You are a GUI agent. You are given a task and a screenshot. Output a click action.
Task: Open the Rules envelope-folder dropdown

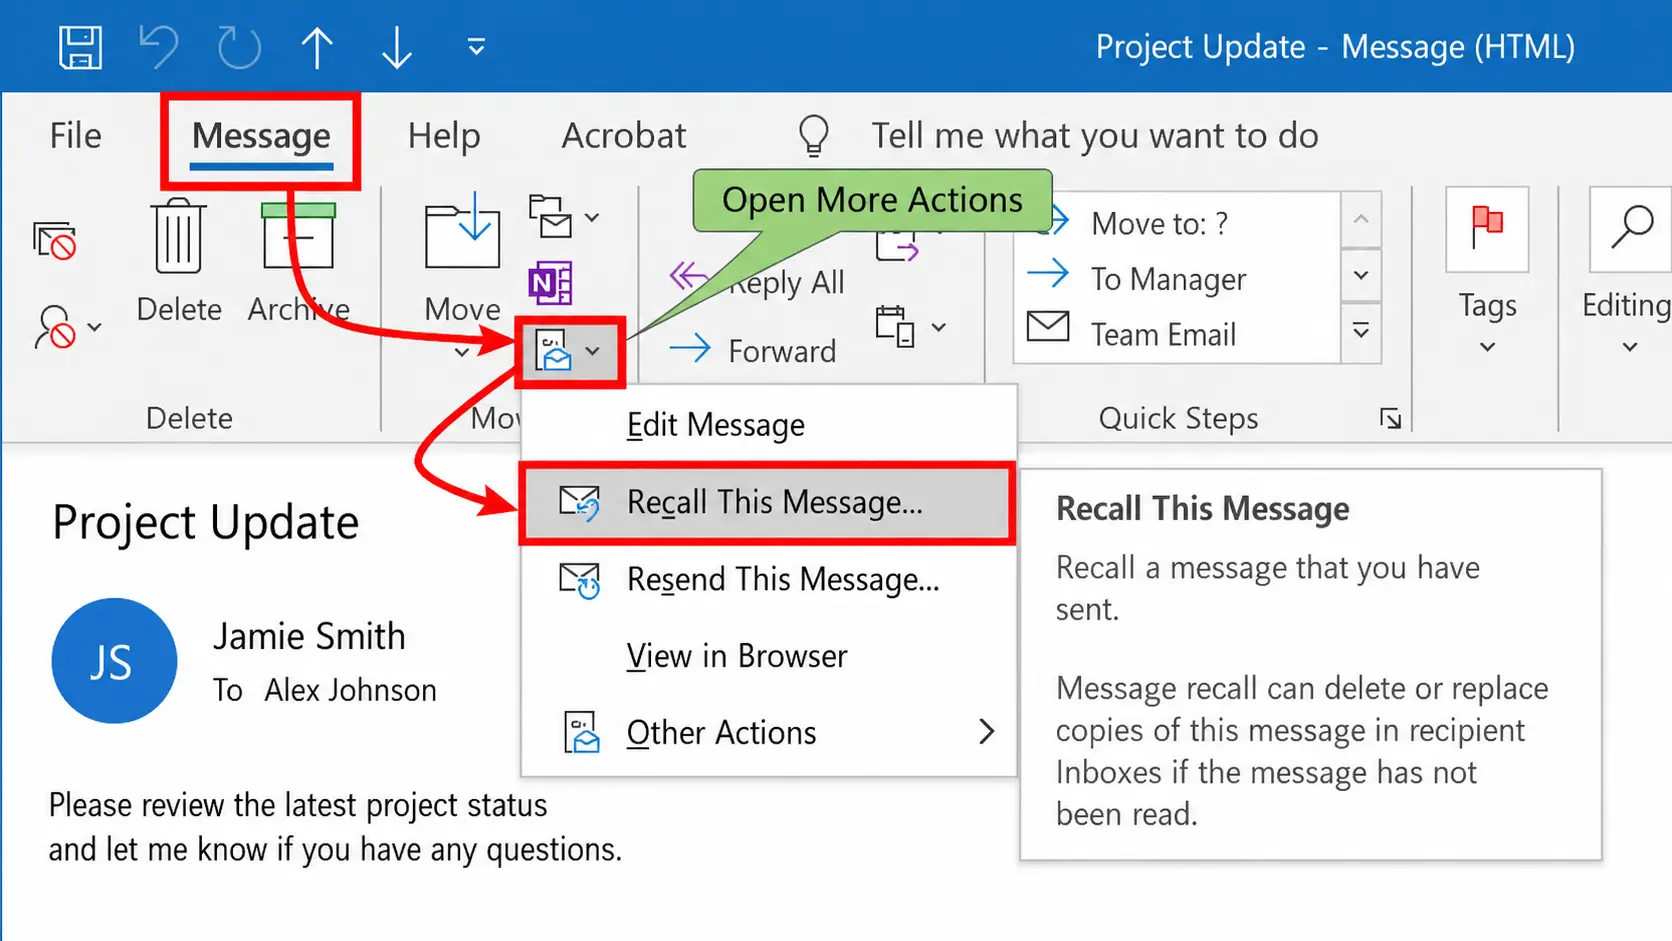pos(564,217)
